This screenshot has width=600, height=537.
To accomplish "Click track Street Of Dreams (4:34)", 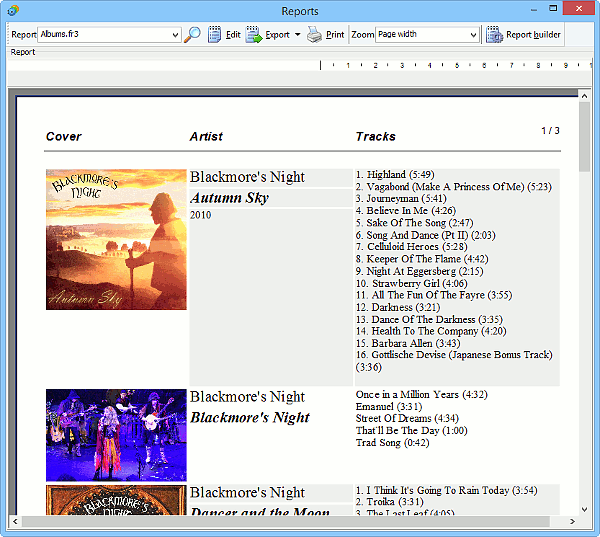I will pos(407,418).
